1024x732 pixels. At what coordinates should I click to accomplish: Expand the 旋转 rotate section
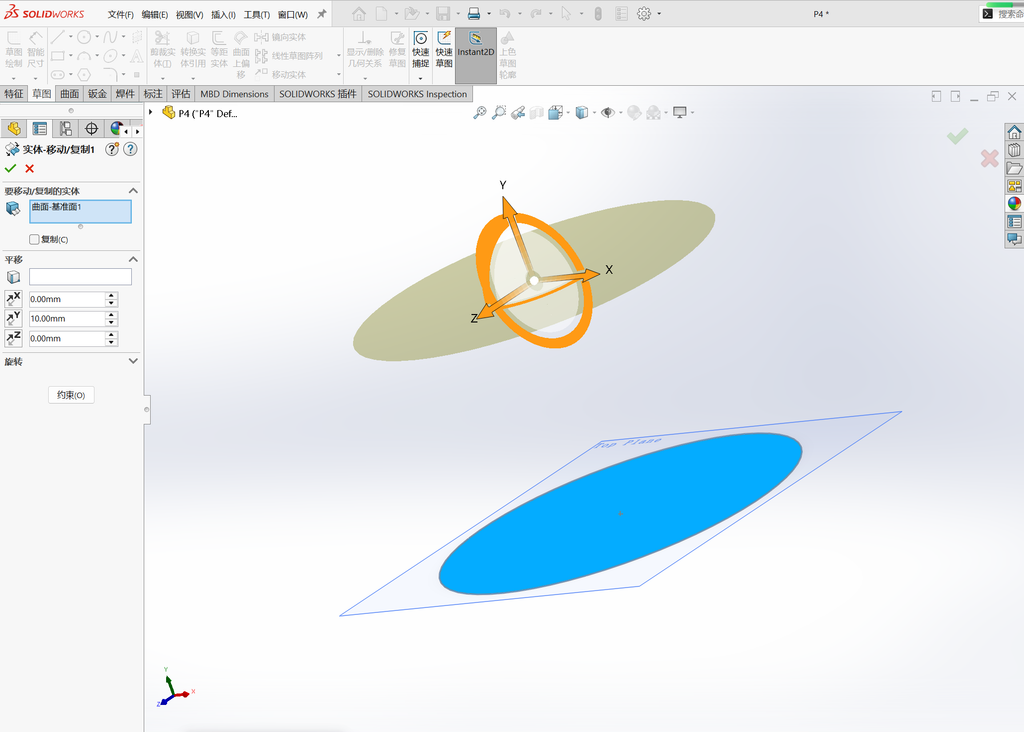click(x=133, y=361)
